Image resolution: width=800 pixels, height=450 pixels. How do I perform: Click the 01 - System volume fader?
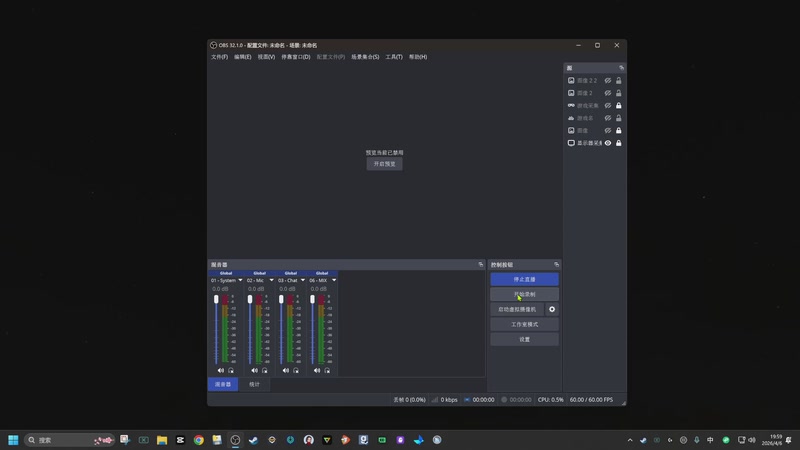pos(216,299)
